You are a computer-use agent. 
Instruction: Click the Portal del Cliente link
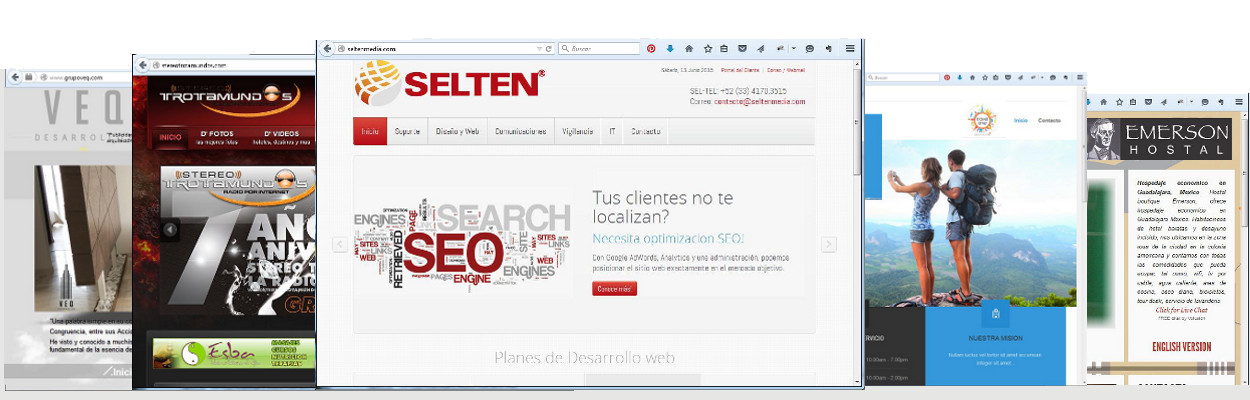[x=741, y=70]
